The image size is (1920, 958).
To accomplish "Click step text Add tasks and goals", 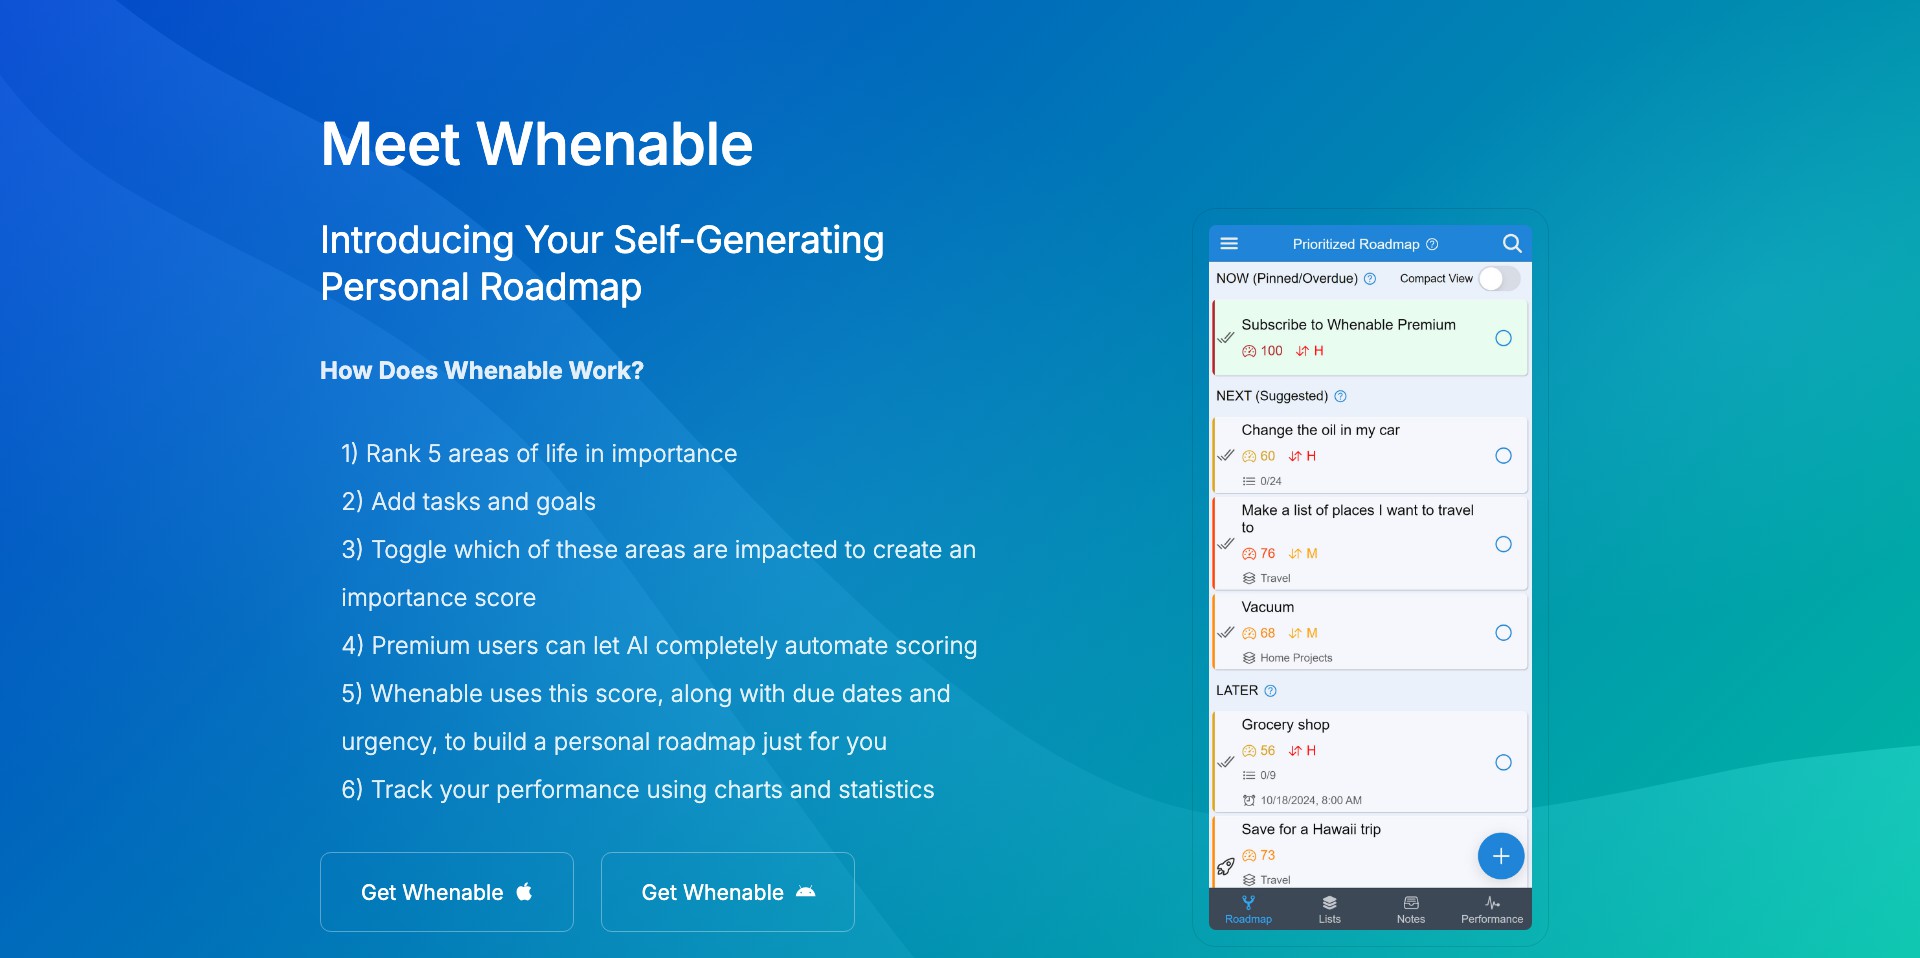I will [x=469, y=502].
